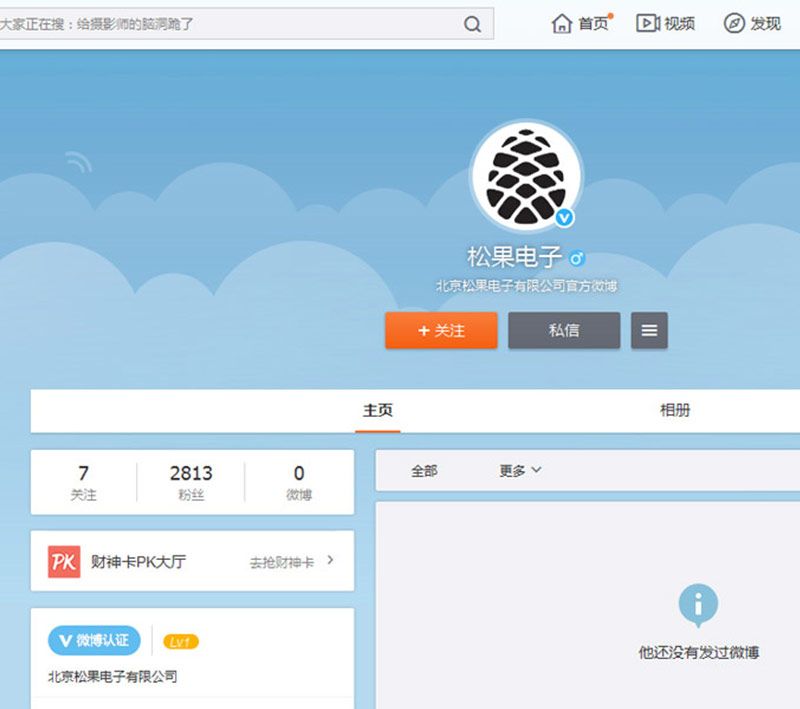Open the 财神卡PK大厅 link
This screenshot has height=709, width=800.
coord(138,562)
